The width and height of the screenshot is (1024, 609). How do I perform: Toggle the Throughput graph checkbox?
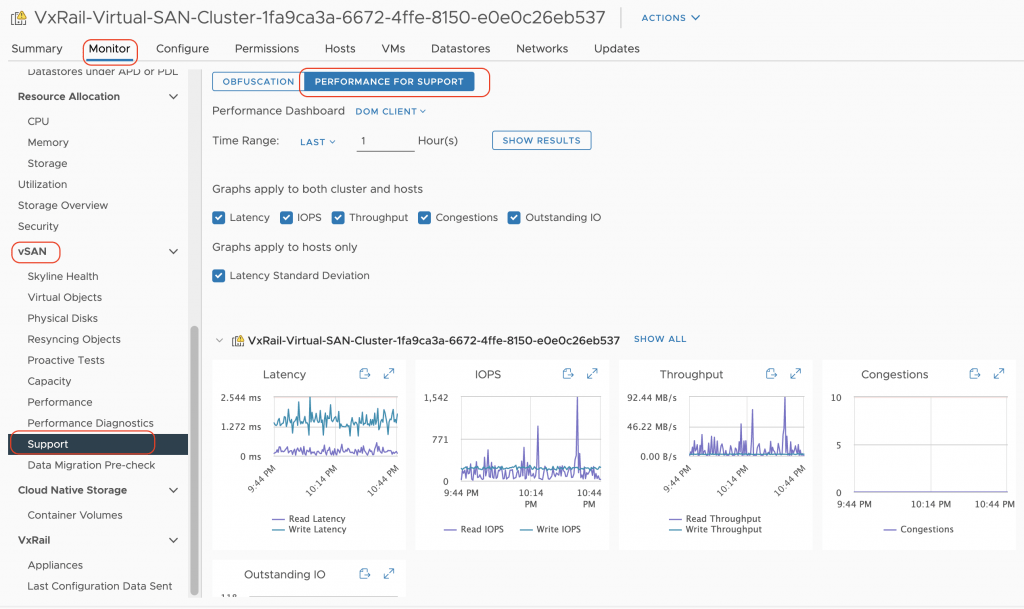tap(338, 218)
